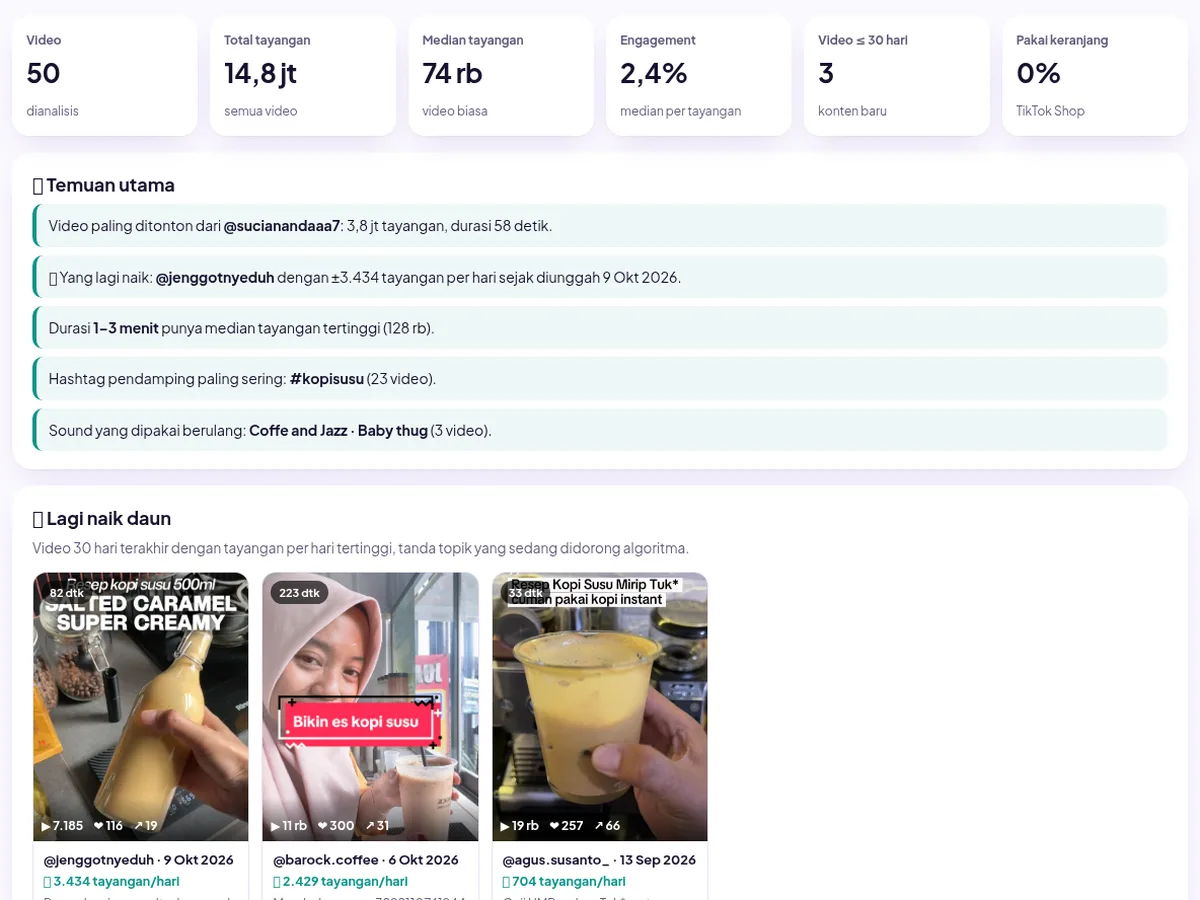This screenshot has width=1200, height=900.
Task: Click the '19 rb' view count
Action: pyautogui.click(x=525, y=826)
